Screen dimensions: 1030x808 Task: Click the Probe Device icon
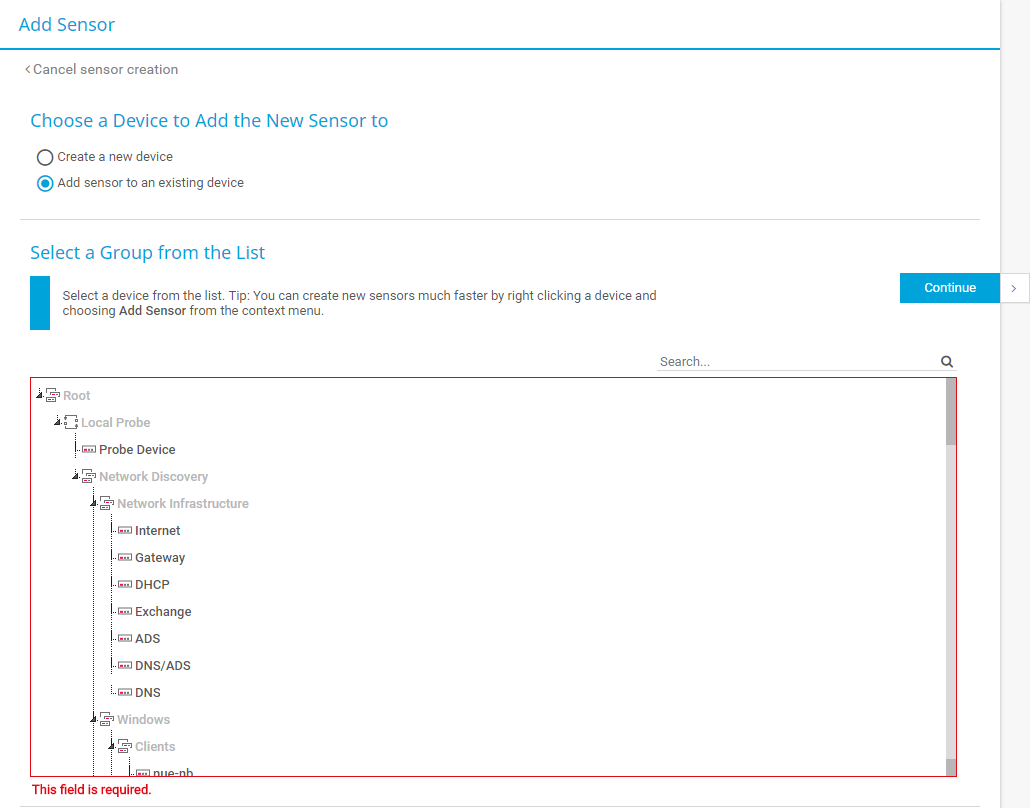pyautogui.click(x=89, y=450)
